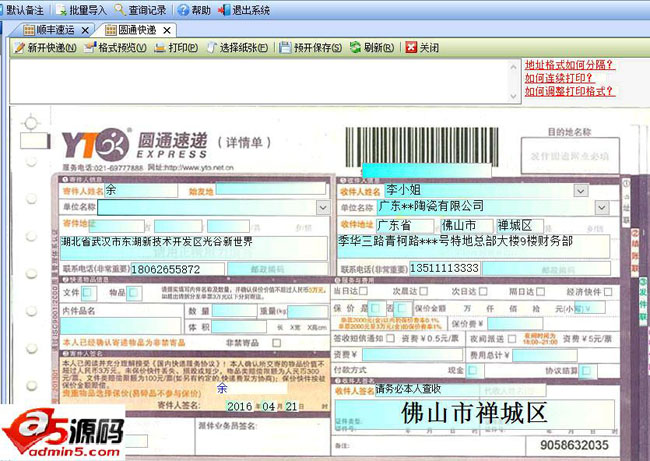Screen dimensions: 650x461
Task: Click the 体积 volume field
Action: [239, 327]
